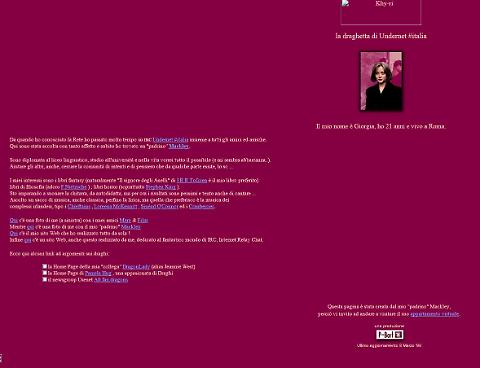This screenshot has height=368, width=480.
Task: Open the Stephen King link
Action: click(161, 187)
